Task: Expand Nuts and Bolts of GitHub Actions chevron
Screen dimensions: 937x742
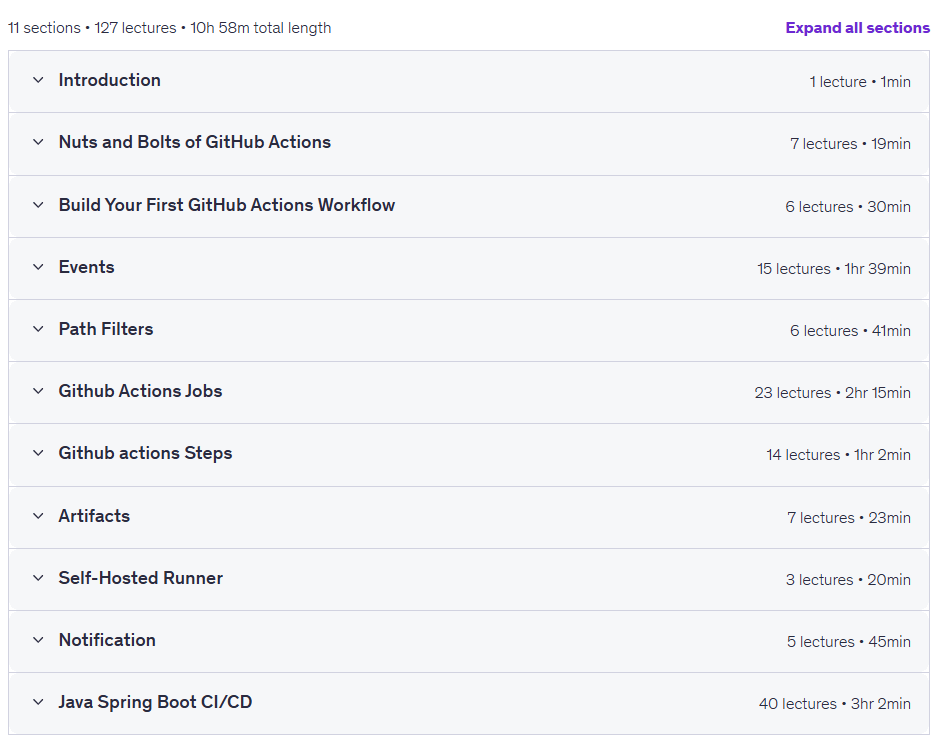Action: pos(38,142)
